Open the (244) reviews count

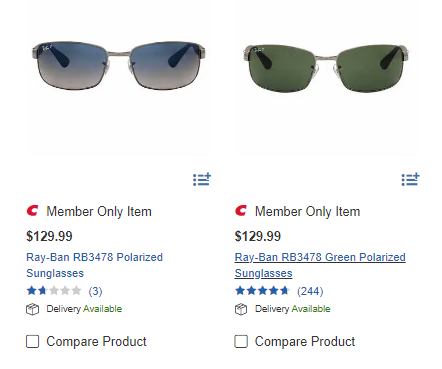(x=310, y=291)
